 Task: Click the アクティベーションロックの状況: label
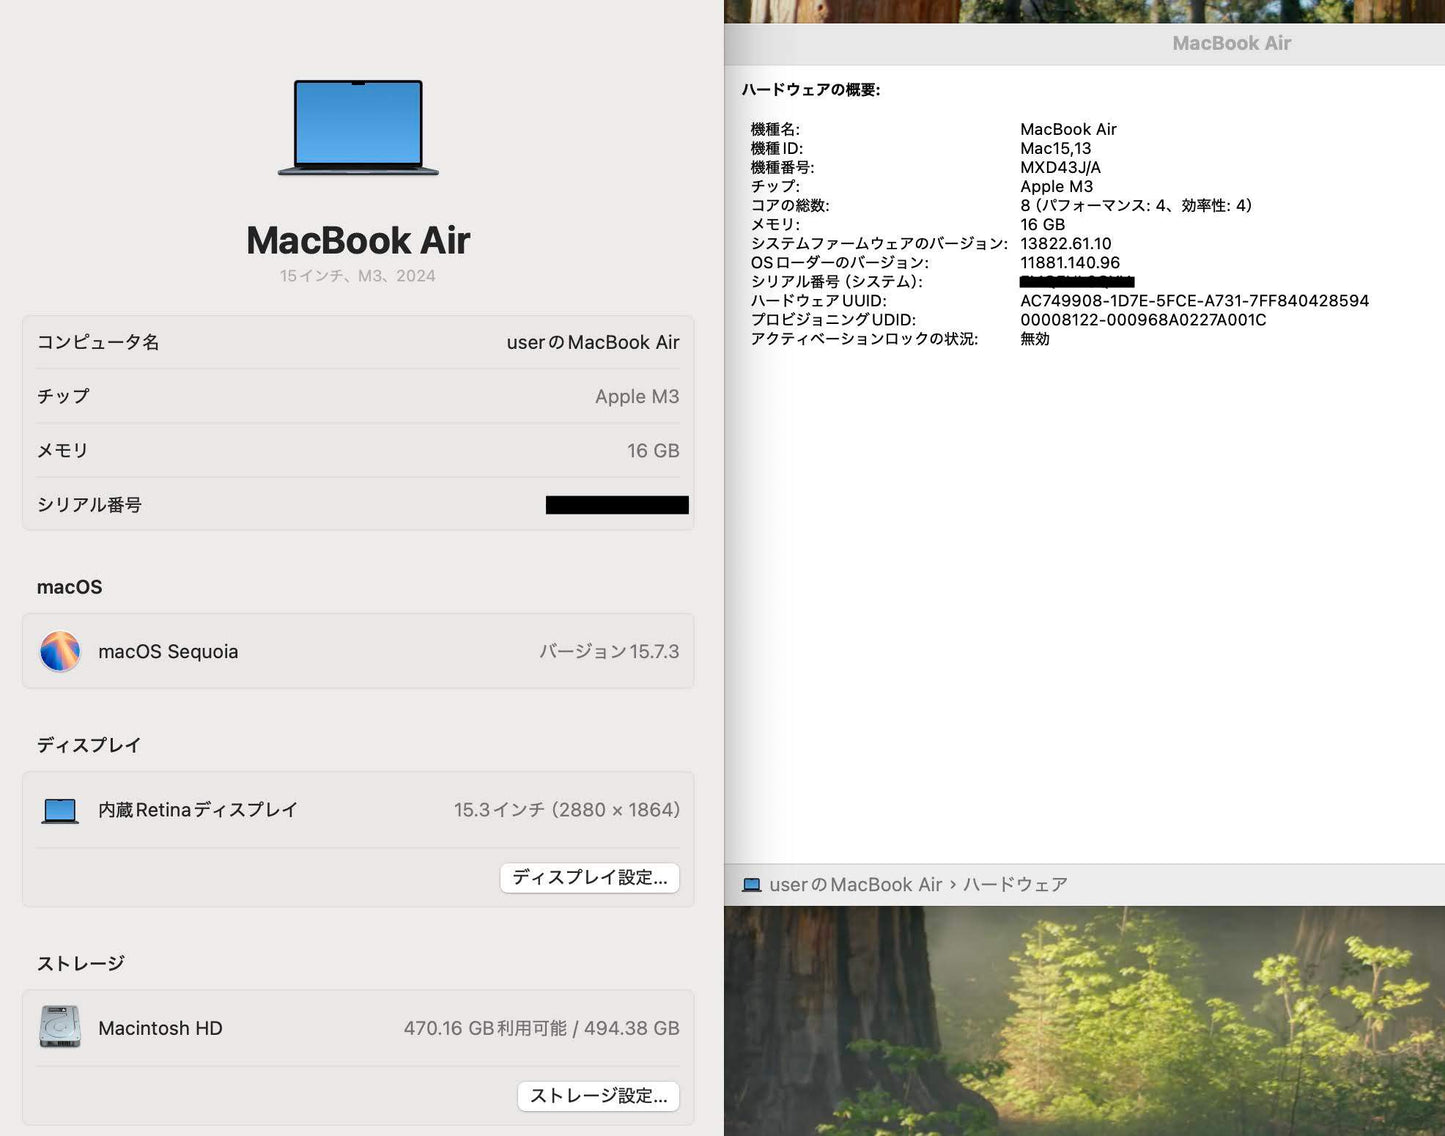(865, 339)
